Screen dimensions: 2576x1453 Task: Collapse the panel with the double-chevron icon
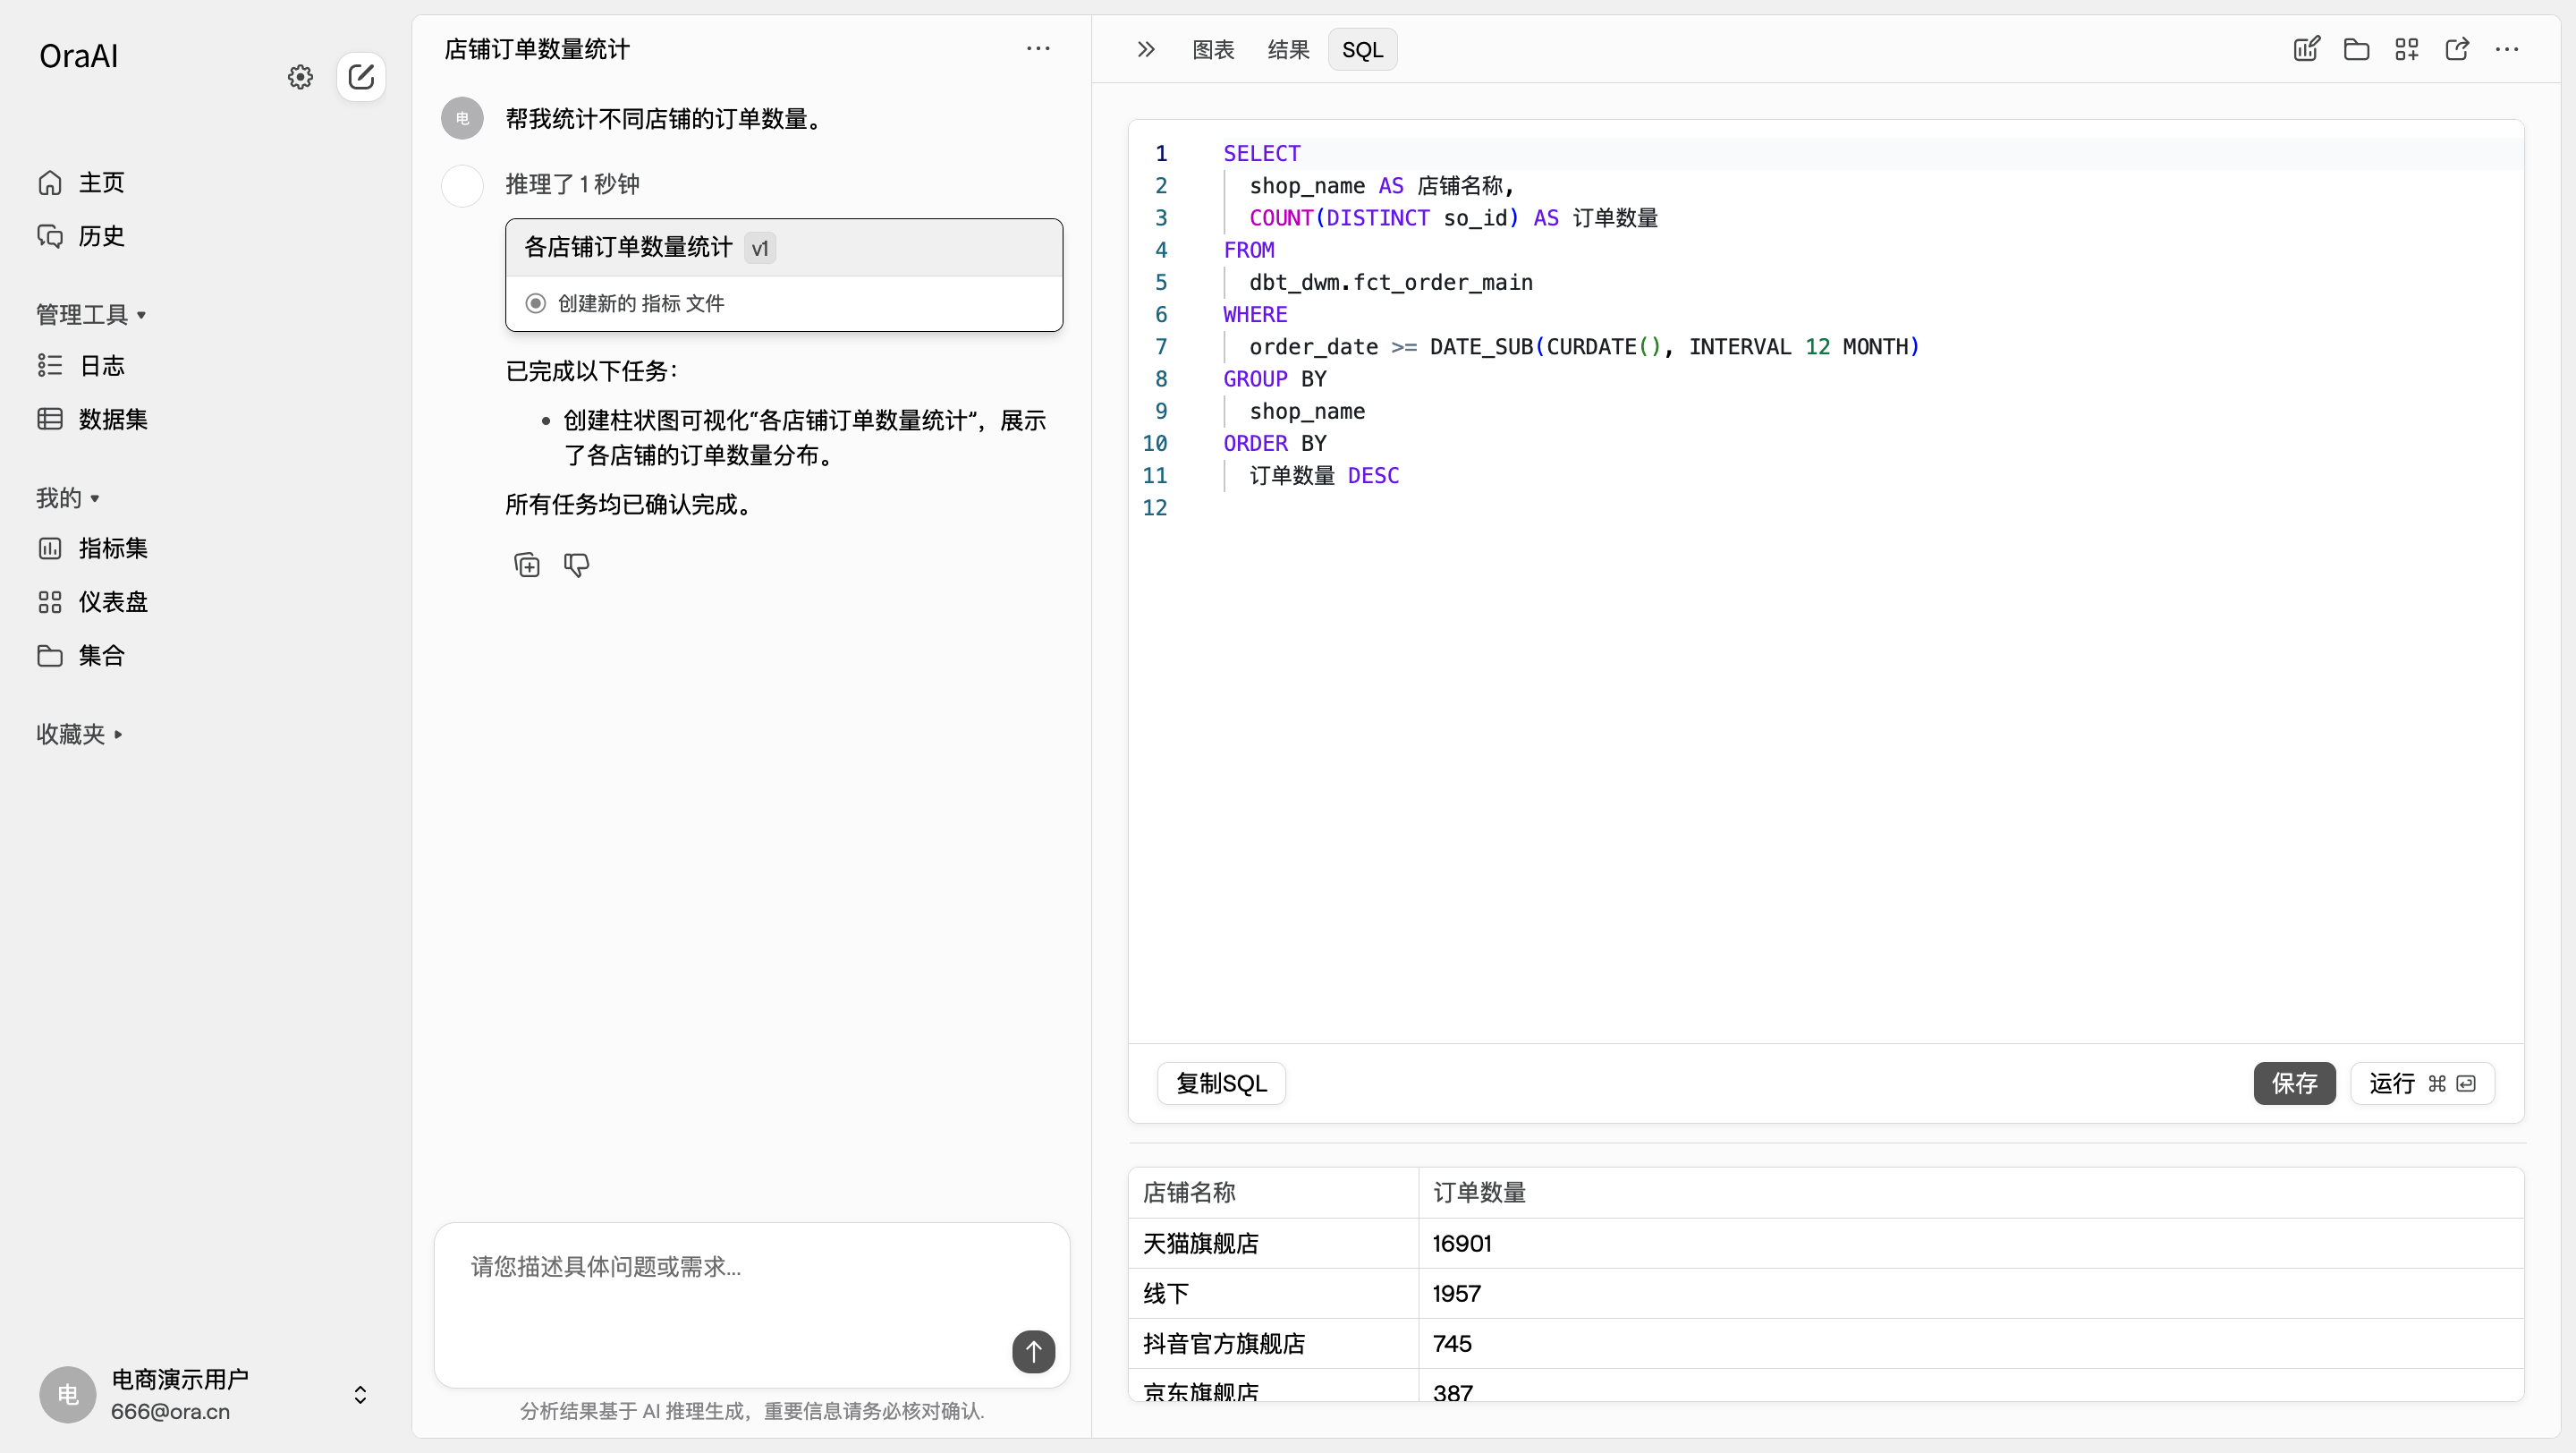(1145, 48)
